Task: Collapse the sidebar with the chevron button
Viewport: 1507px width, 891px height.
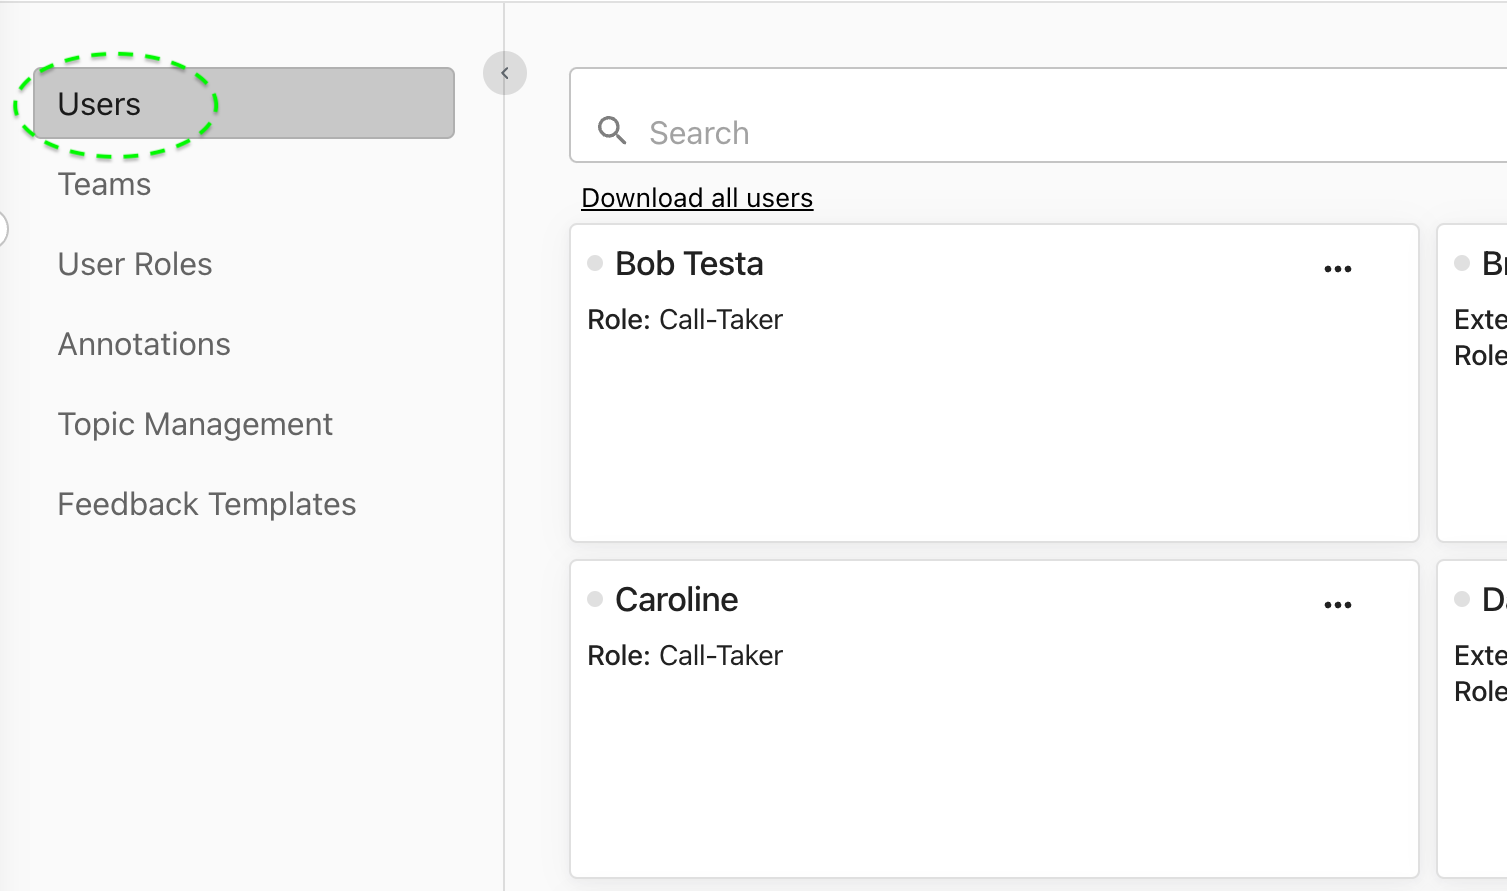Action: click(505, 73)
